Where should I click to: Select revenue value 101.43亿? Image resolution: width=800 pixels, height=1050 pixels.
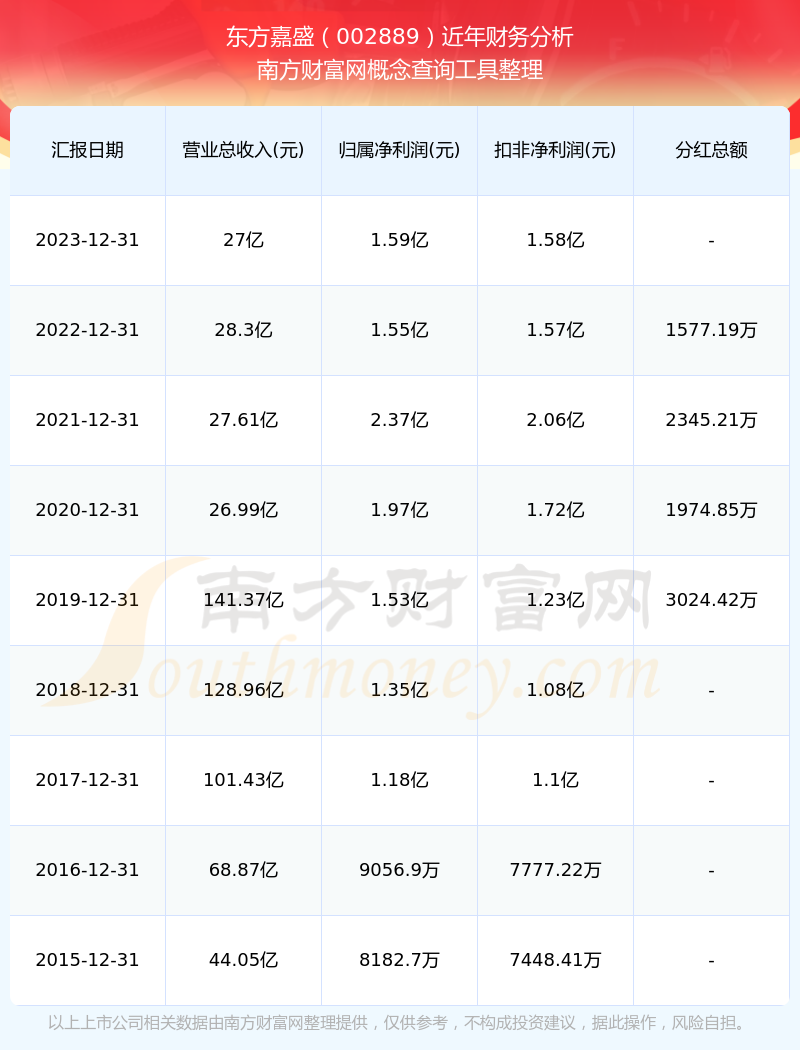(243, 780)
